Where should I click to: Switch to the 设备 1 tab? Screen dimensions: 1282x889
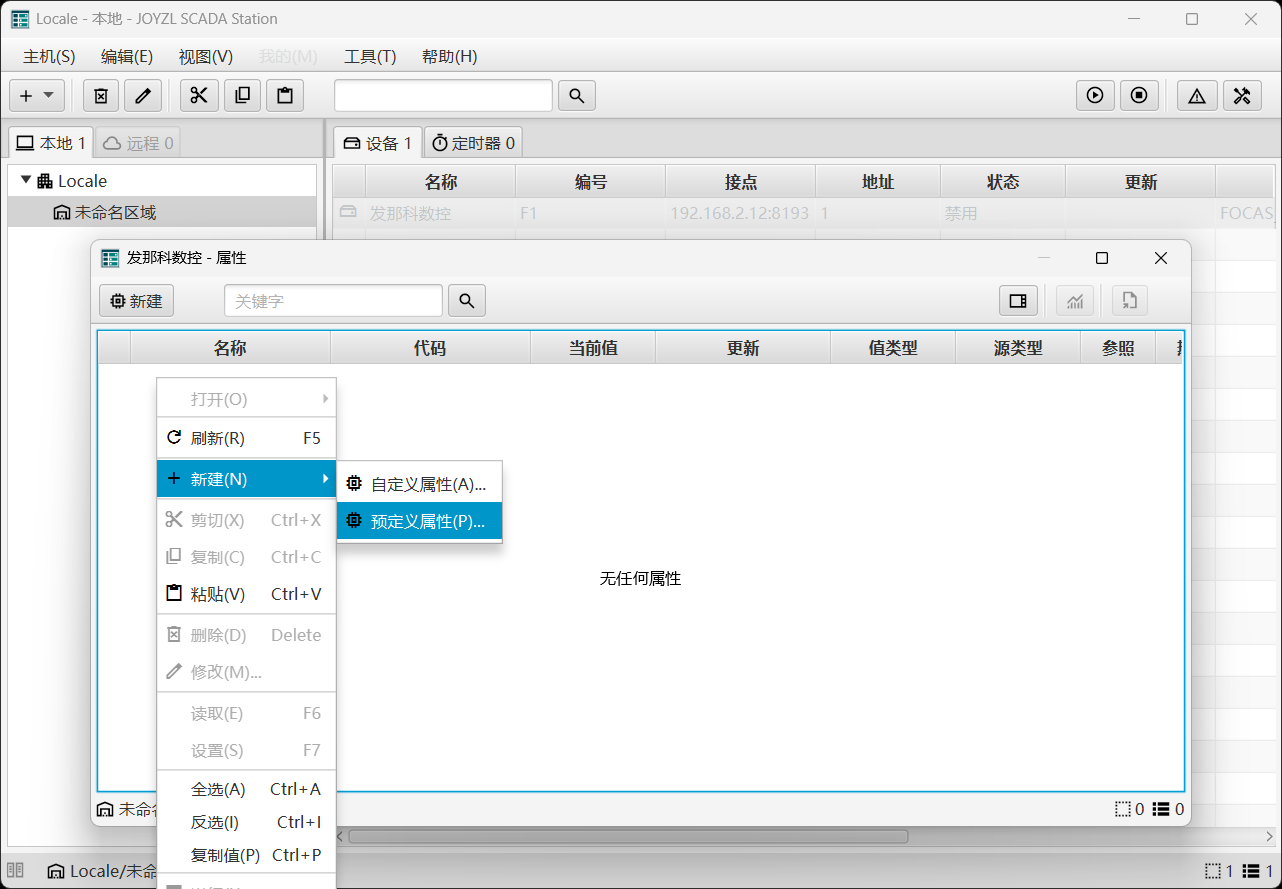[378, 143]
